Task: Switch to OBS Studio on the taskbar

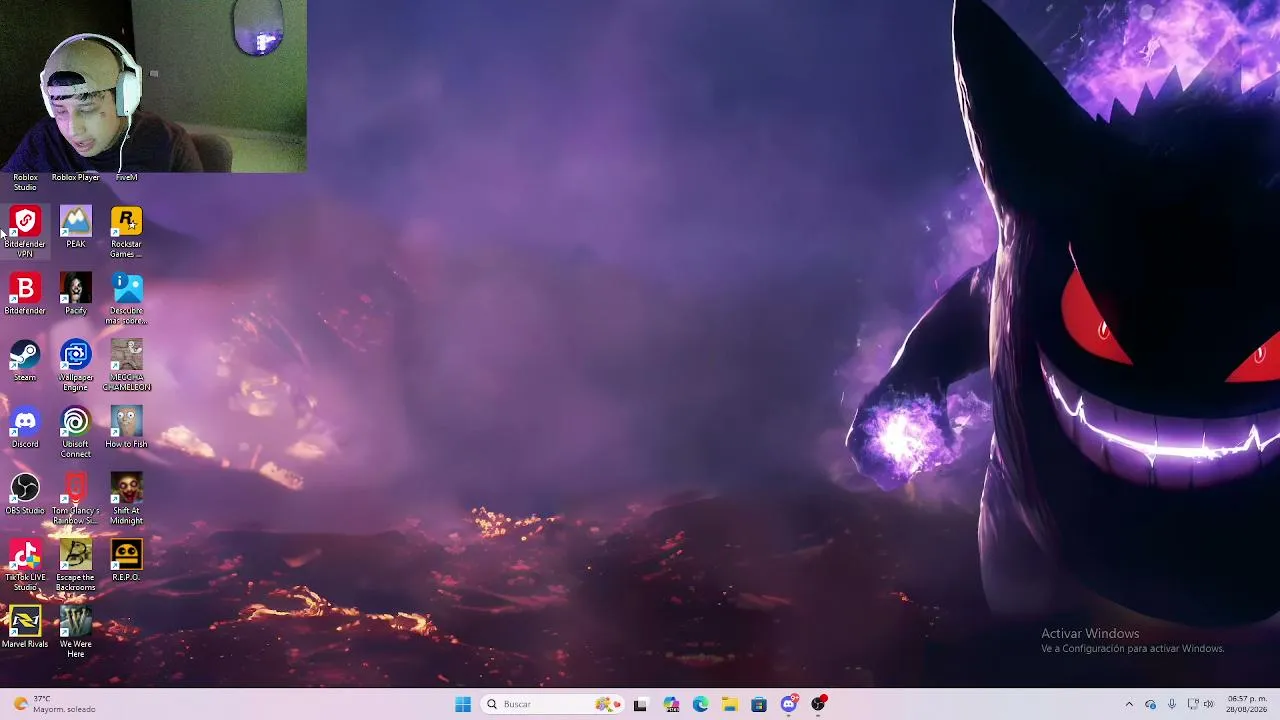Action: click(x=819, y=704)
